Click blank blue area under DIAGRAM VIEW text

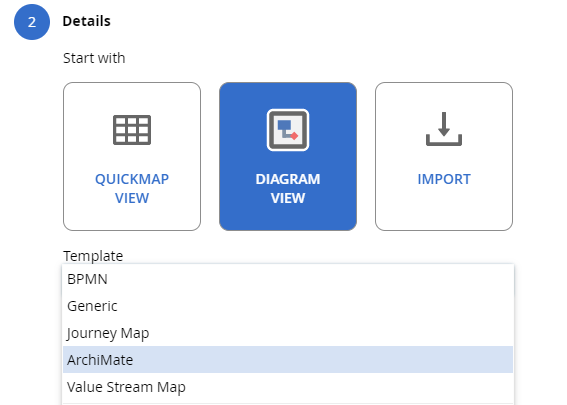pyautogui.click(x=288, y=218)
